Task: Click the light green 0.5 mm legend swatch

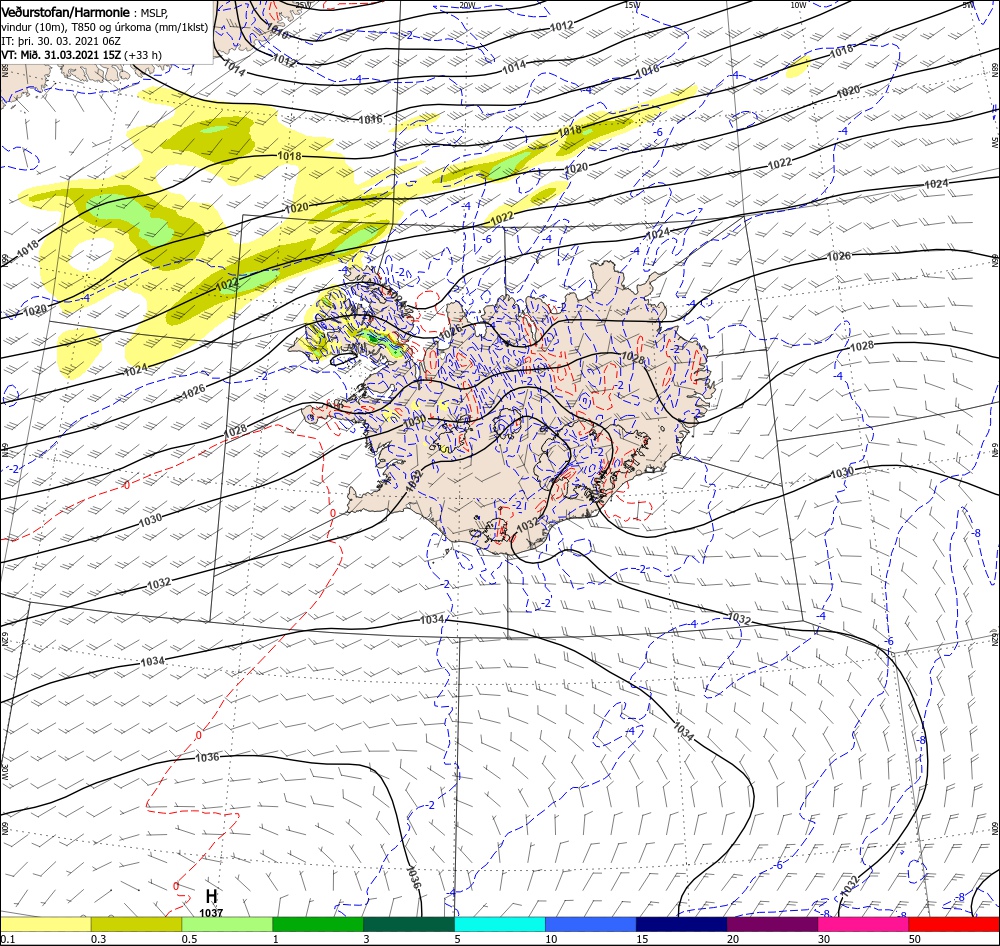Action: pyautogui.click(x=227, y=924)
